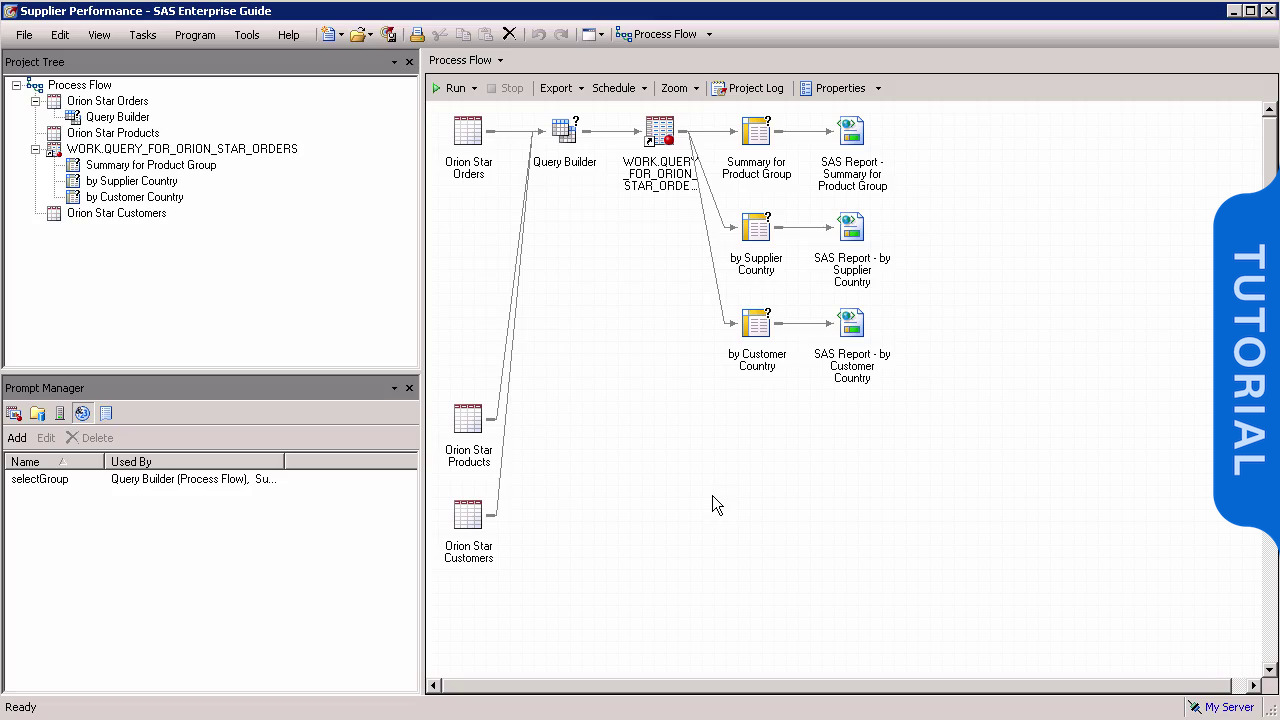
Task: Select Query Builder in the Project Tree
Action: pos(117,117)
